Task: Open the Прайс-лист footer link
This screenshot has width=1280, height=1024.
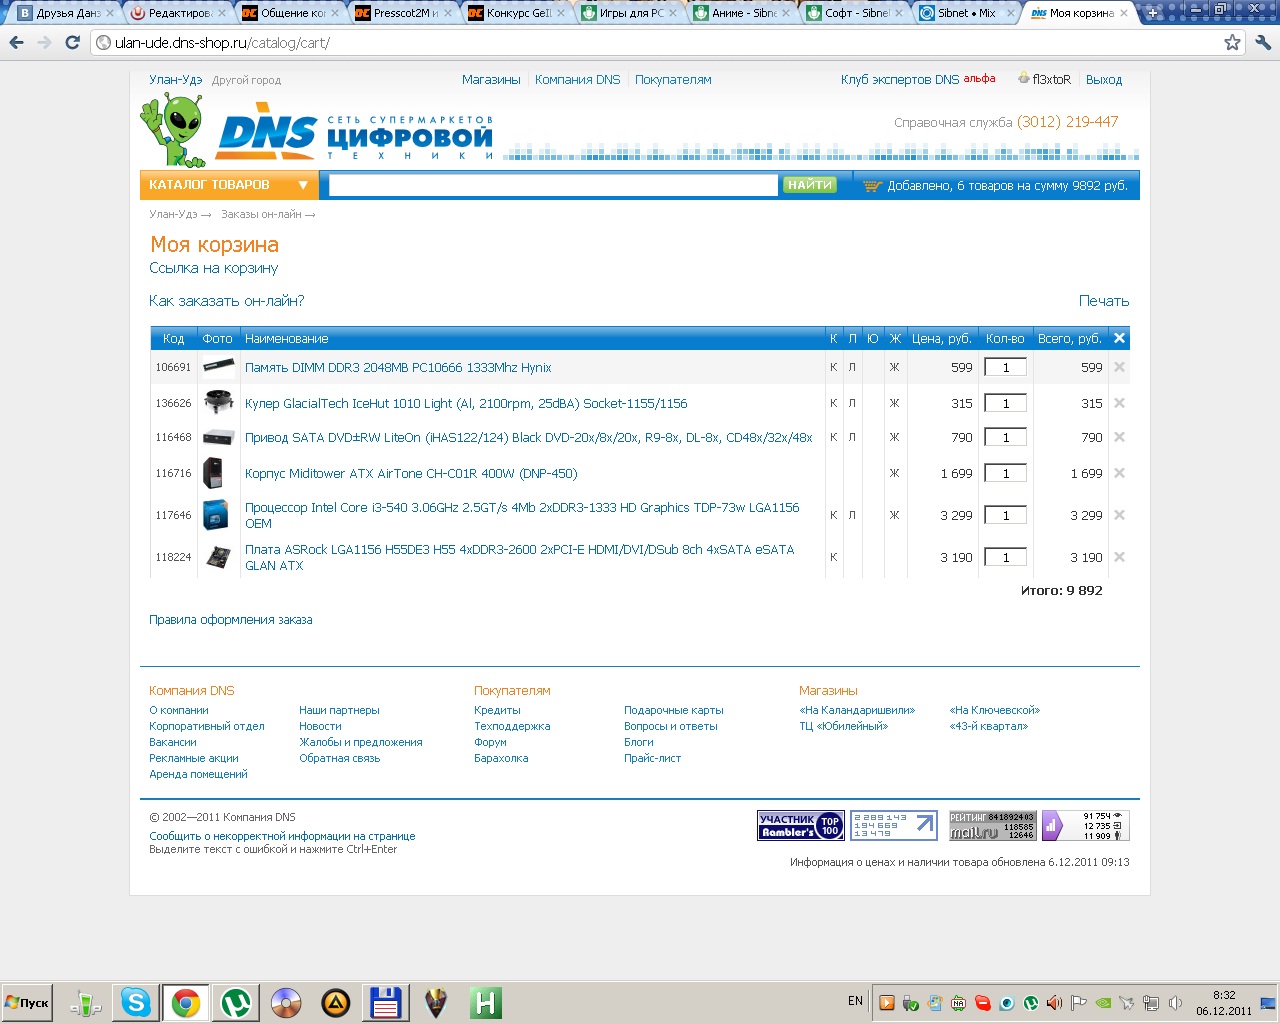Action: point(652,758)
